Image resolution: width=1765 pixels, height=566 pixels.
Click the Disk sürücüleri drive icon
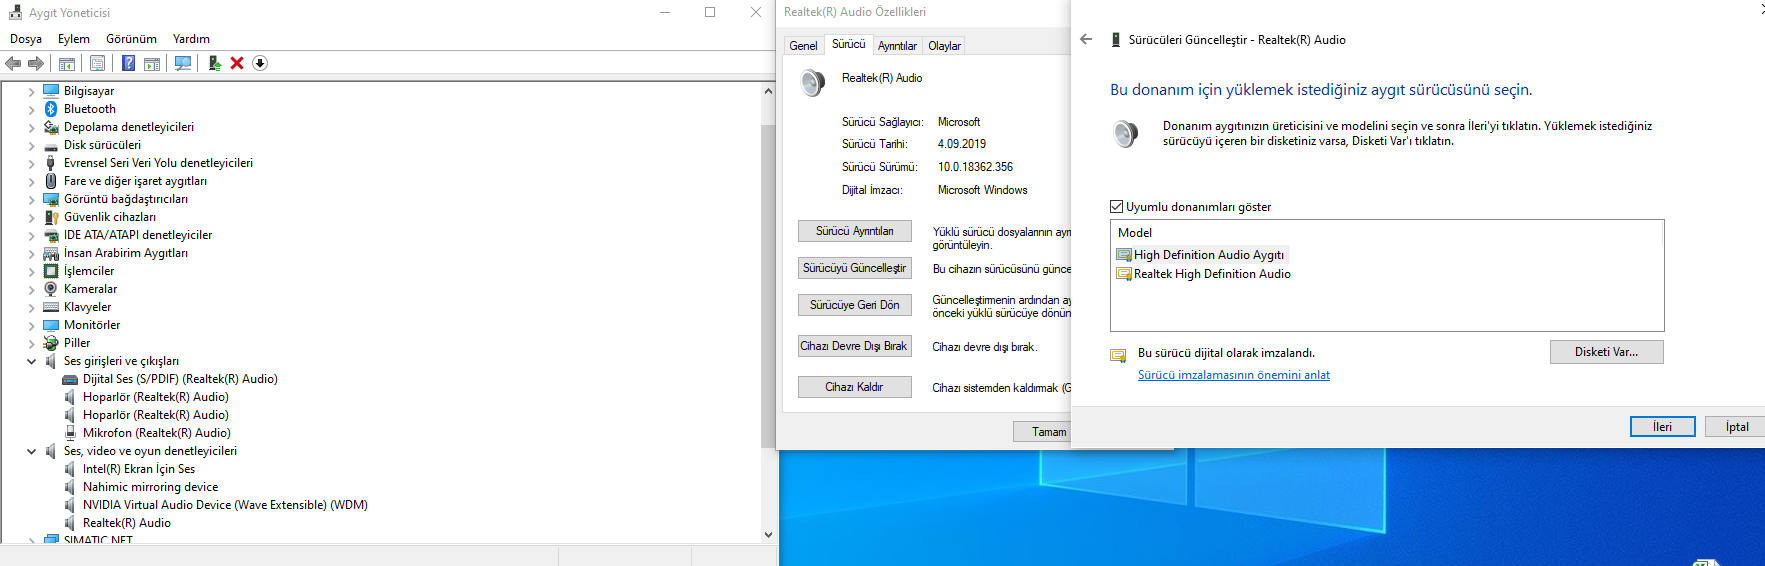(x=51, y=145)
